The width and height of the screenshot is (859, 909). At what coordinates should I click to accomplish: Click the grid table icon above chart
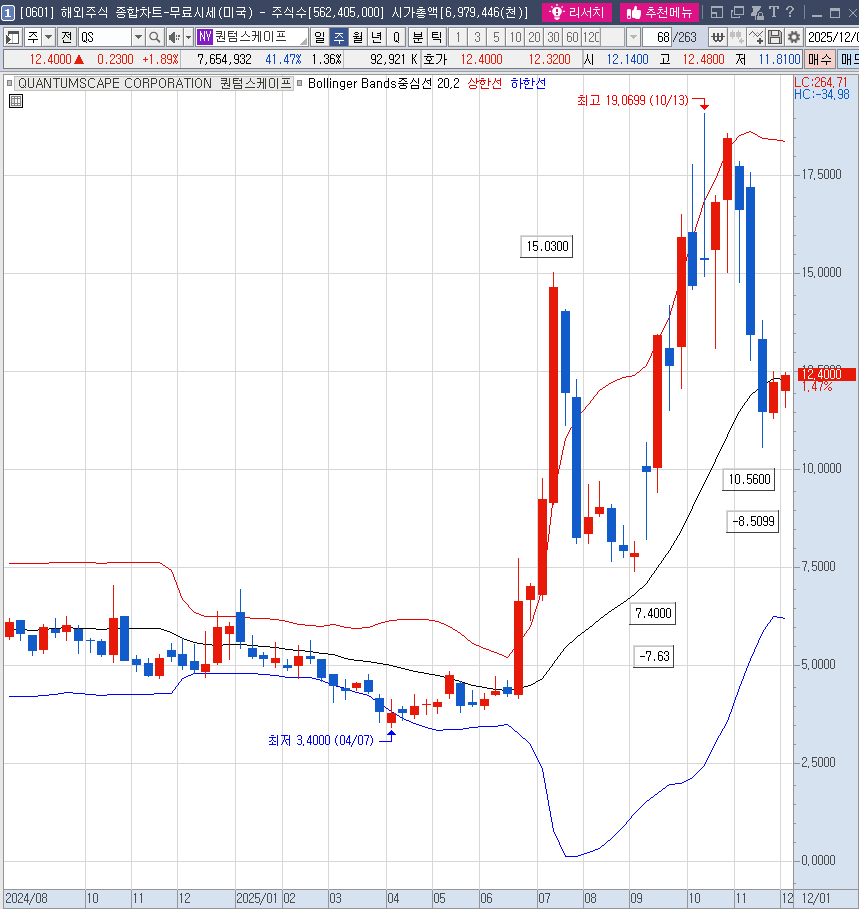coord(16,101)
